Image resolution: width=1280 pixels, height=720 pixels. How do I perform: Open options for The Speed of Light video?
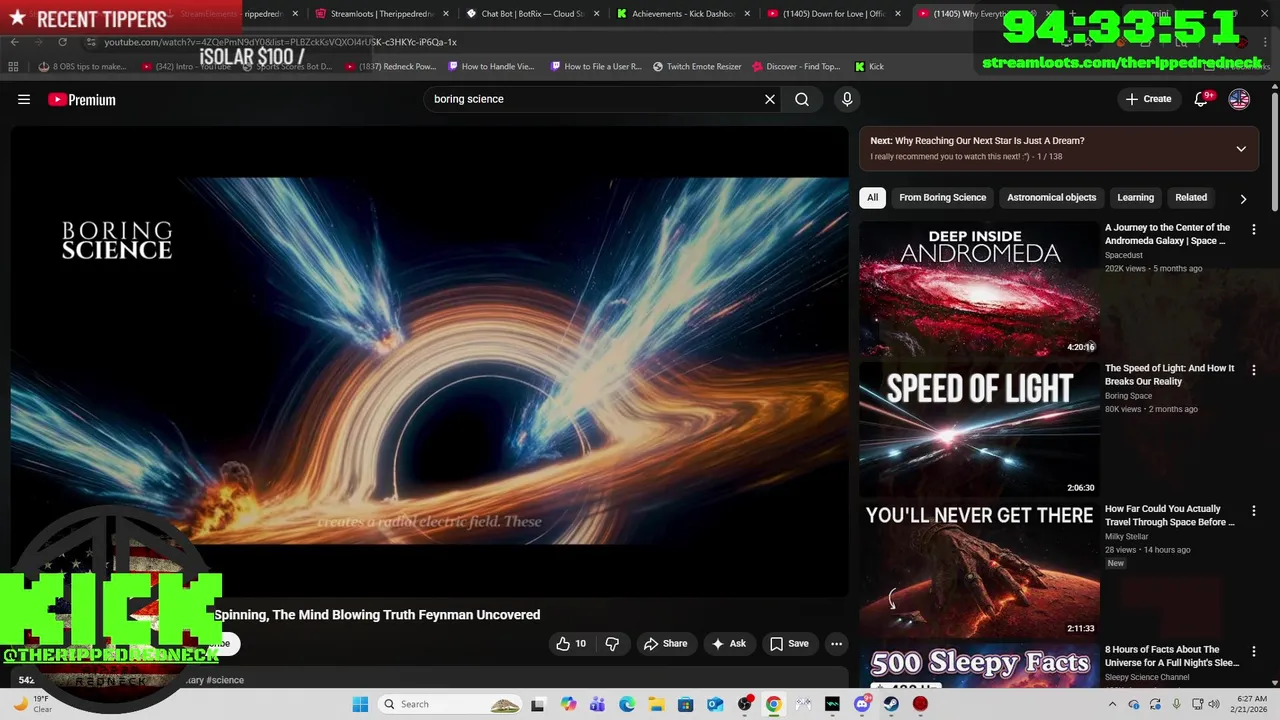tap(1254, 370)
